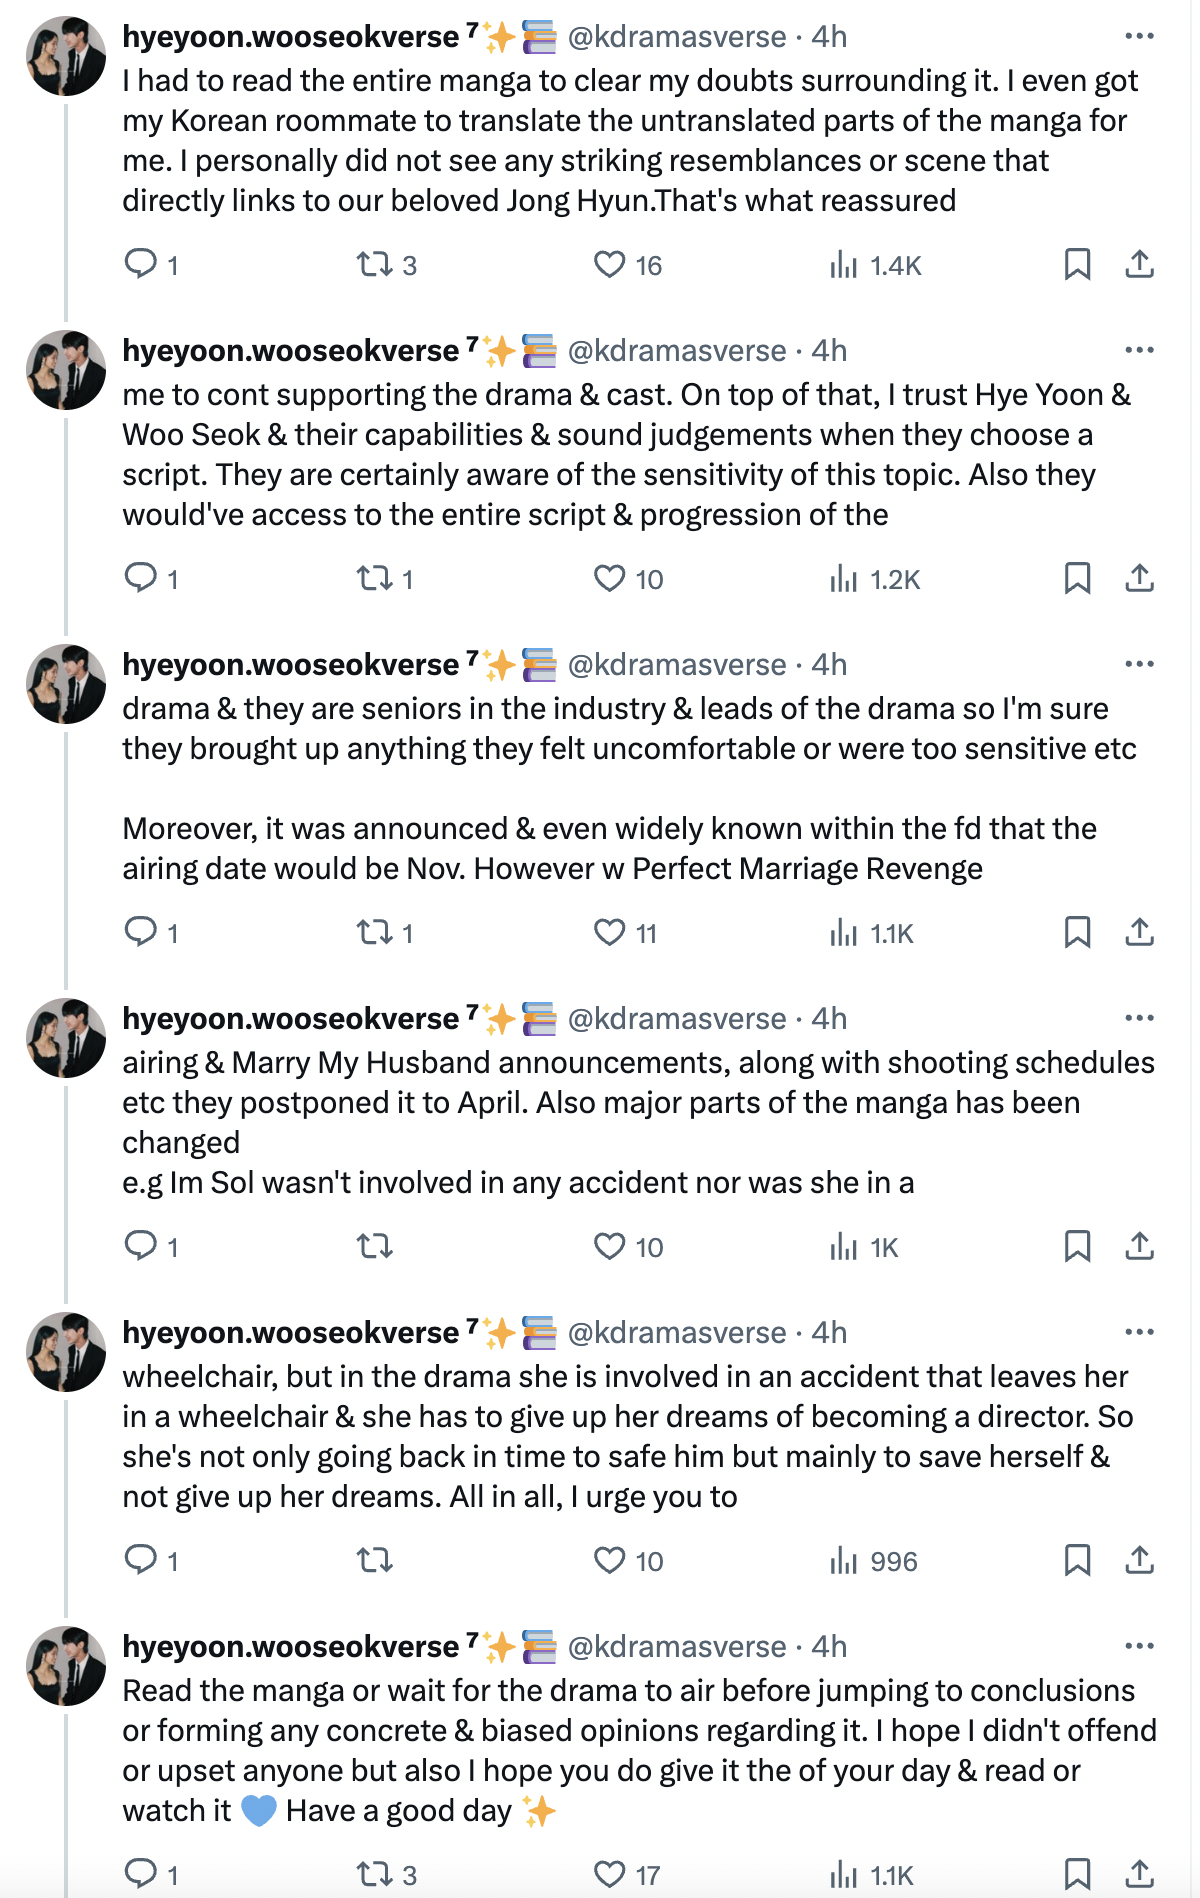Viewport: 1200px width, 1898px height.
Task: Bookmark the first tweet in thread
Action: 1077,264
